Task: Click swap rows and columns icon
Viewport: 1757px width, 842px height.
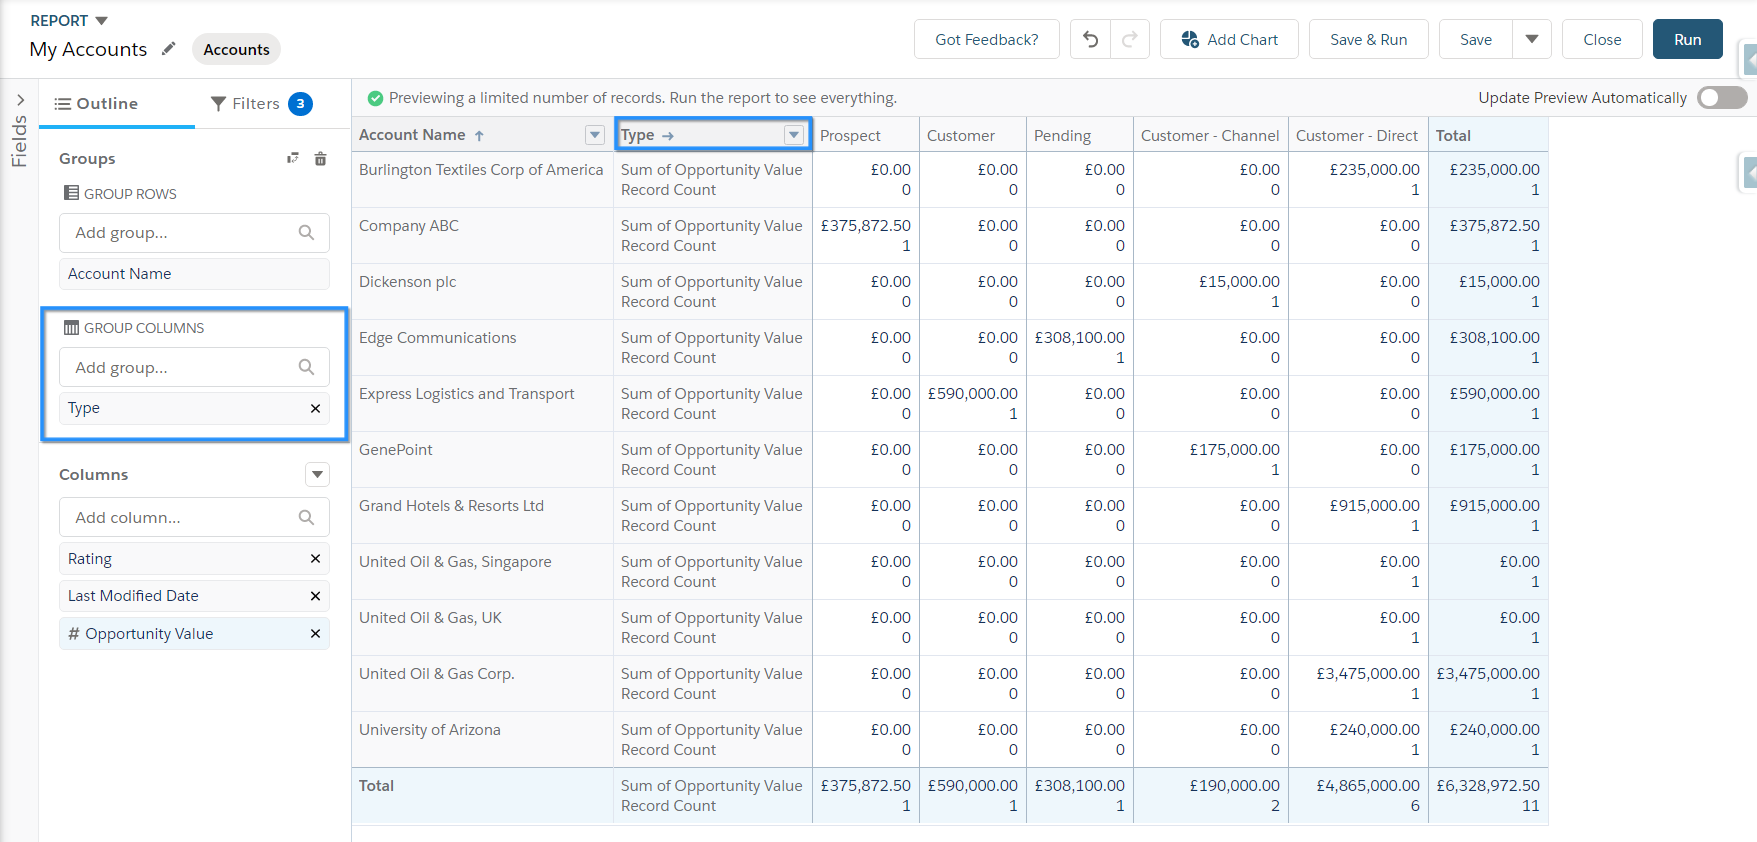Action: click(292, 158)
